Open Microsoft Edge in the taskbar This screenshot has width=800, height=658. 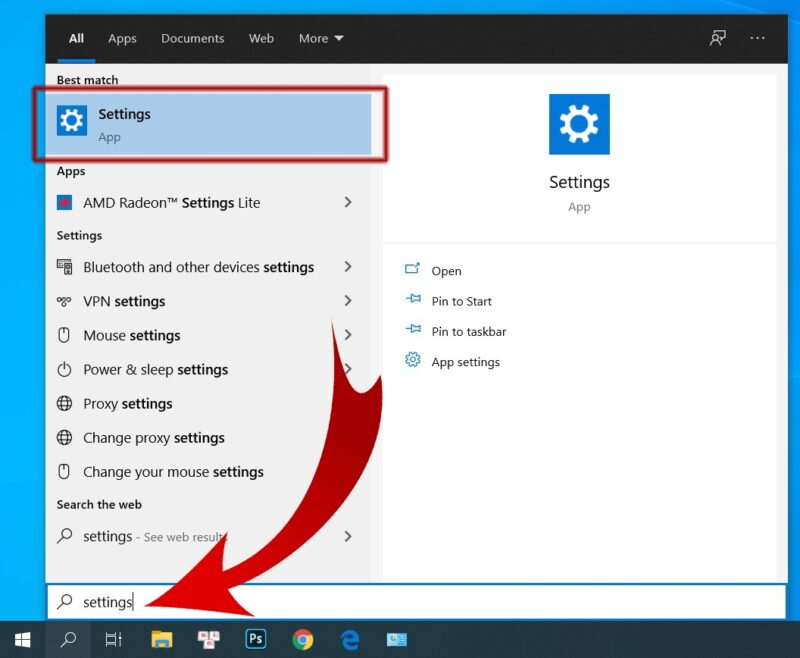[349, 639]
